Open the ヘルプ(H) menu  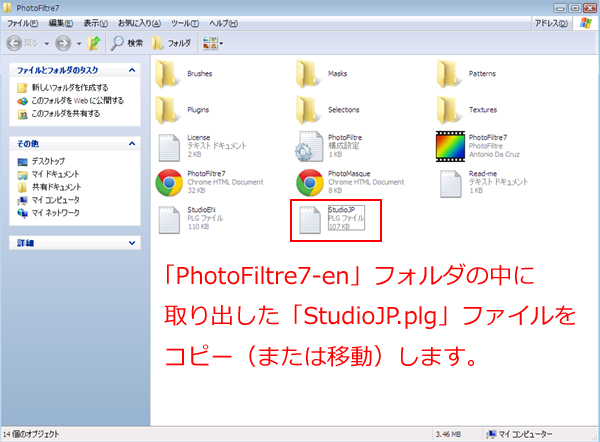coord(223,23)
